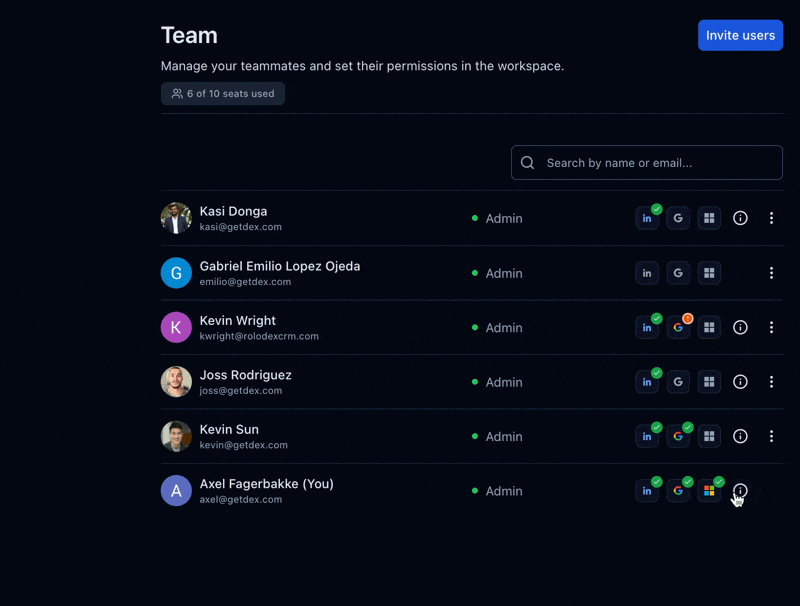Click Axel Fagerbakke's Google icon
800x606 pixels.
[678, 491]
